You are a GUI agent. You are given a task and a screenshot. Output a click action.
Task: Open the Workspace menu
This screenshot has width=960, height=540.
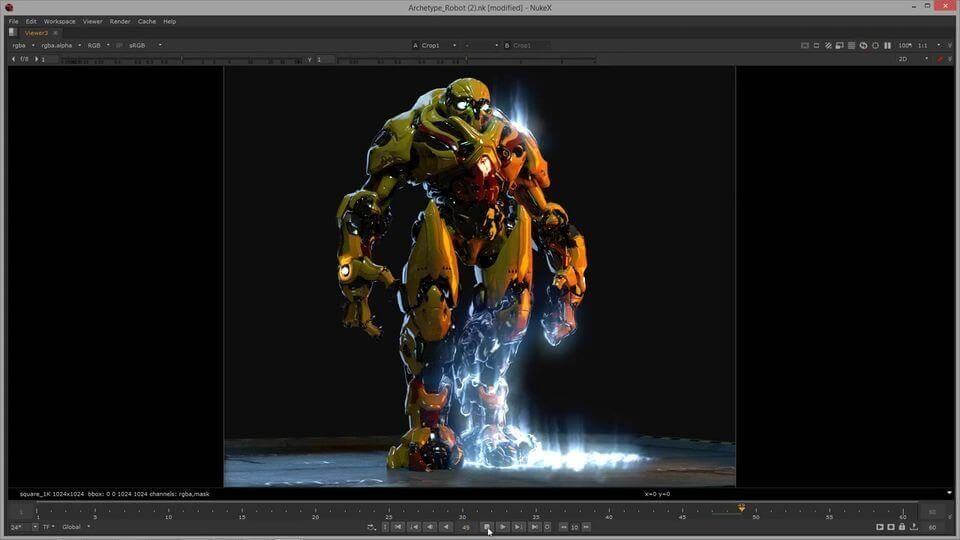[x=59, y=21]
